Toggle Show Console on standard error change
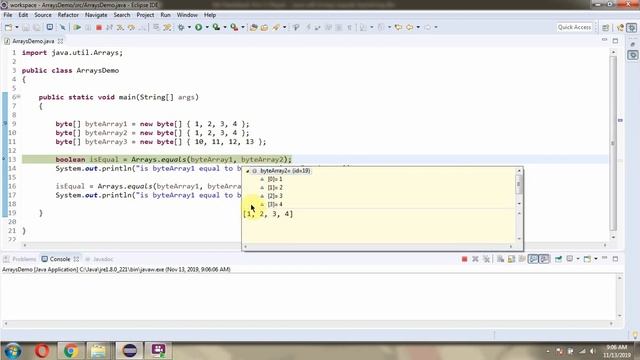This screenshot has width=640, height=360. (544, 259)
